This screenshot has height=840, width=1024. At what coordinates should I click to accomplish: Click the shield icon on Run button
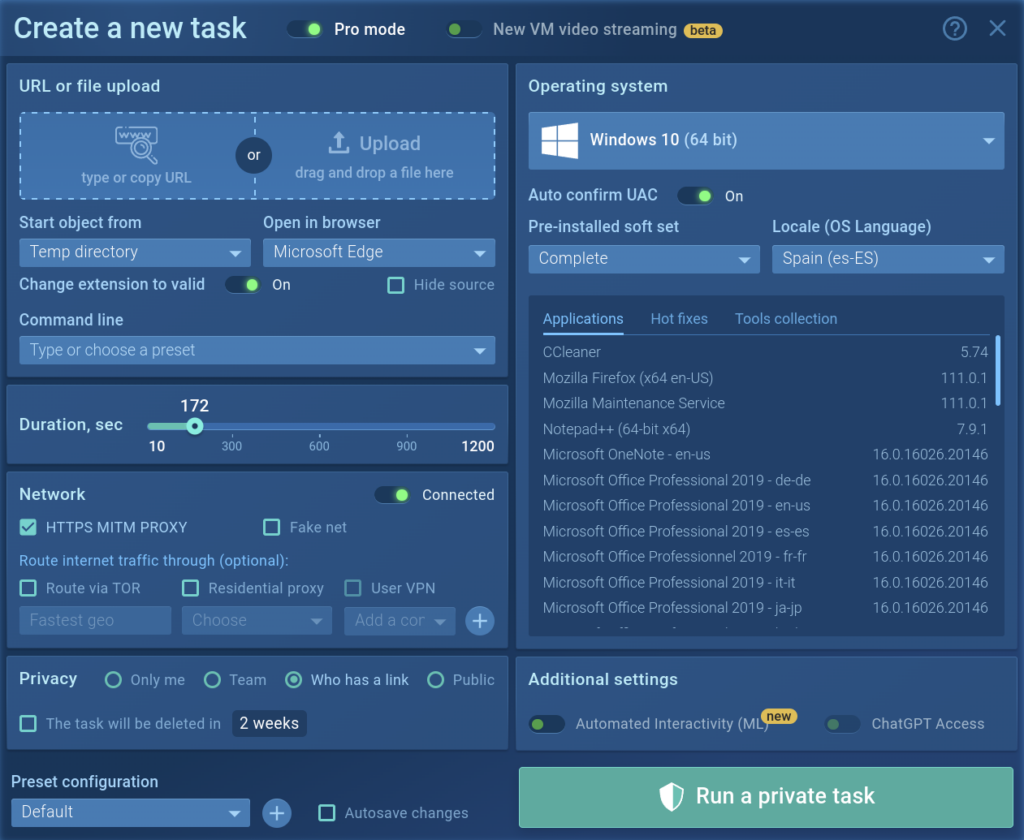[x=671, y=796]
